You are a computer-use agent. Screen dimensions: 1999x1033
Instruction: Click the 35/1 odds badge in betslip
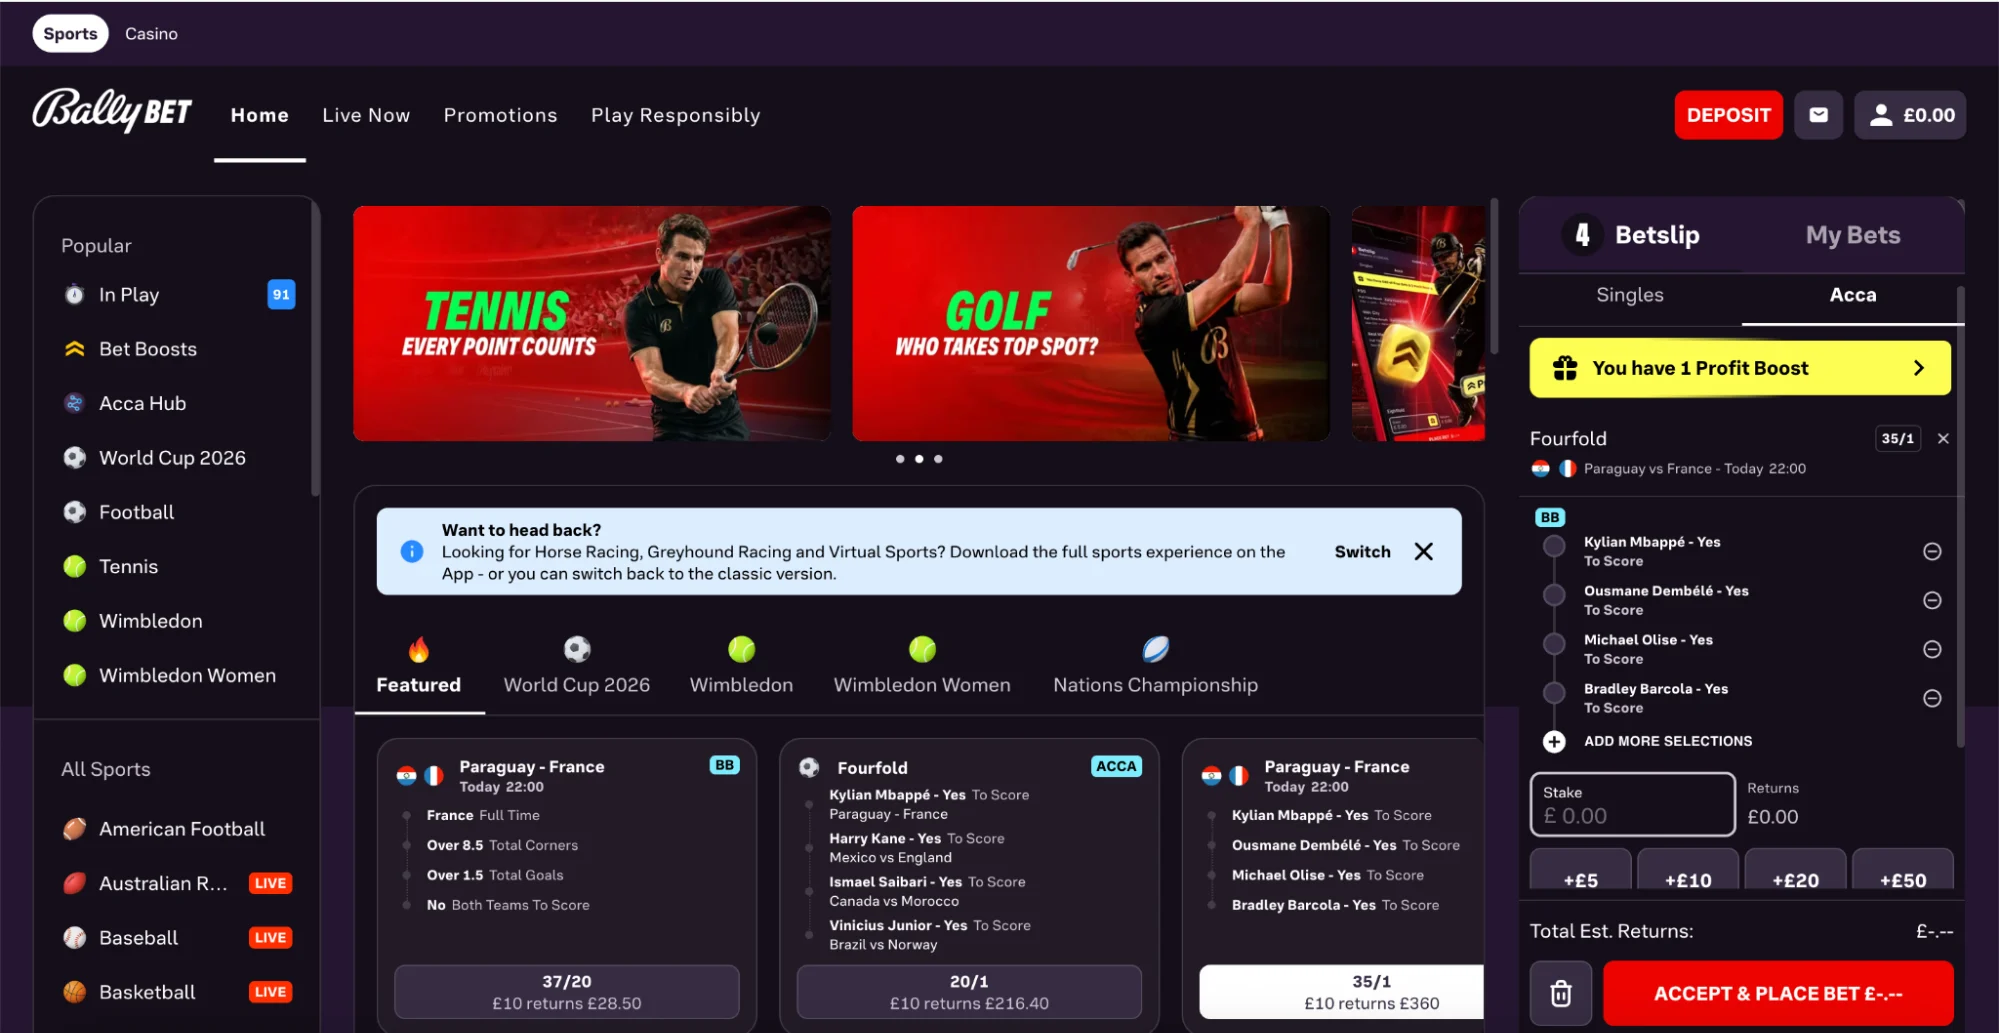tap(1897, 439)
